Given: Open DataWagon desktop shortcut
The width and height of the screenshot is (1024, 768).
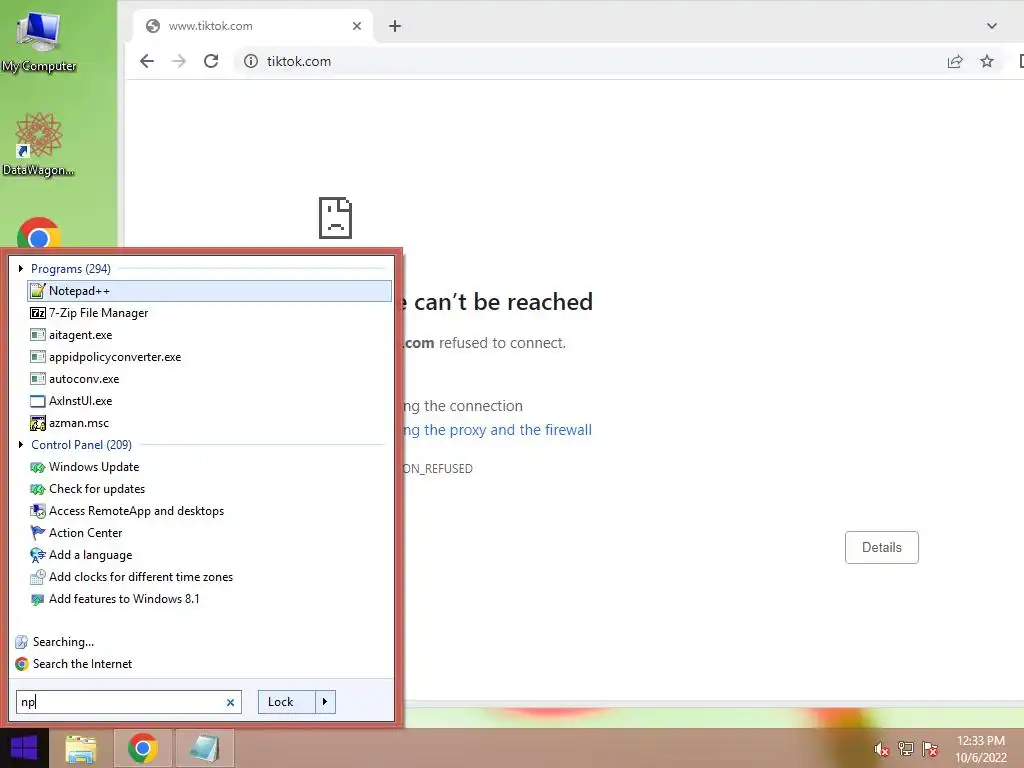Looking at the screenshot, I should (39, 144).
